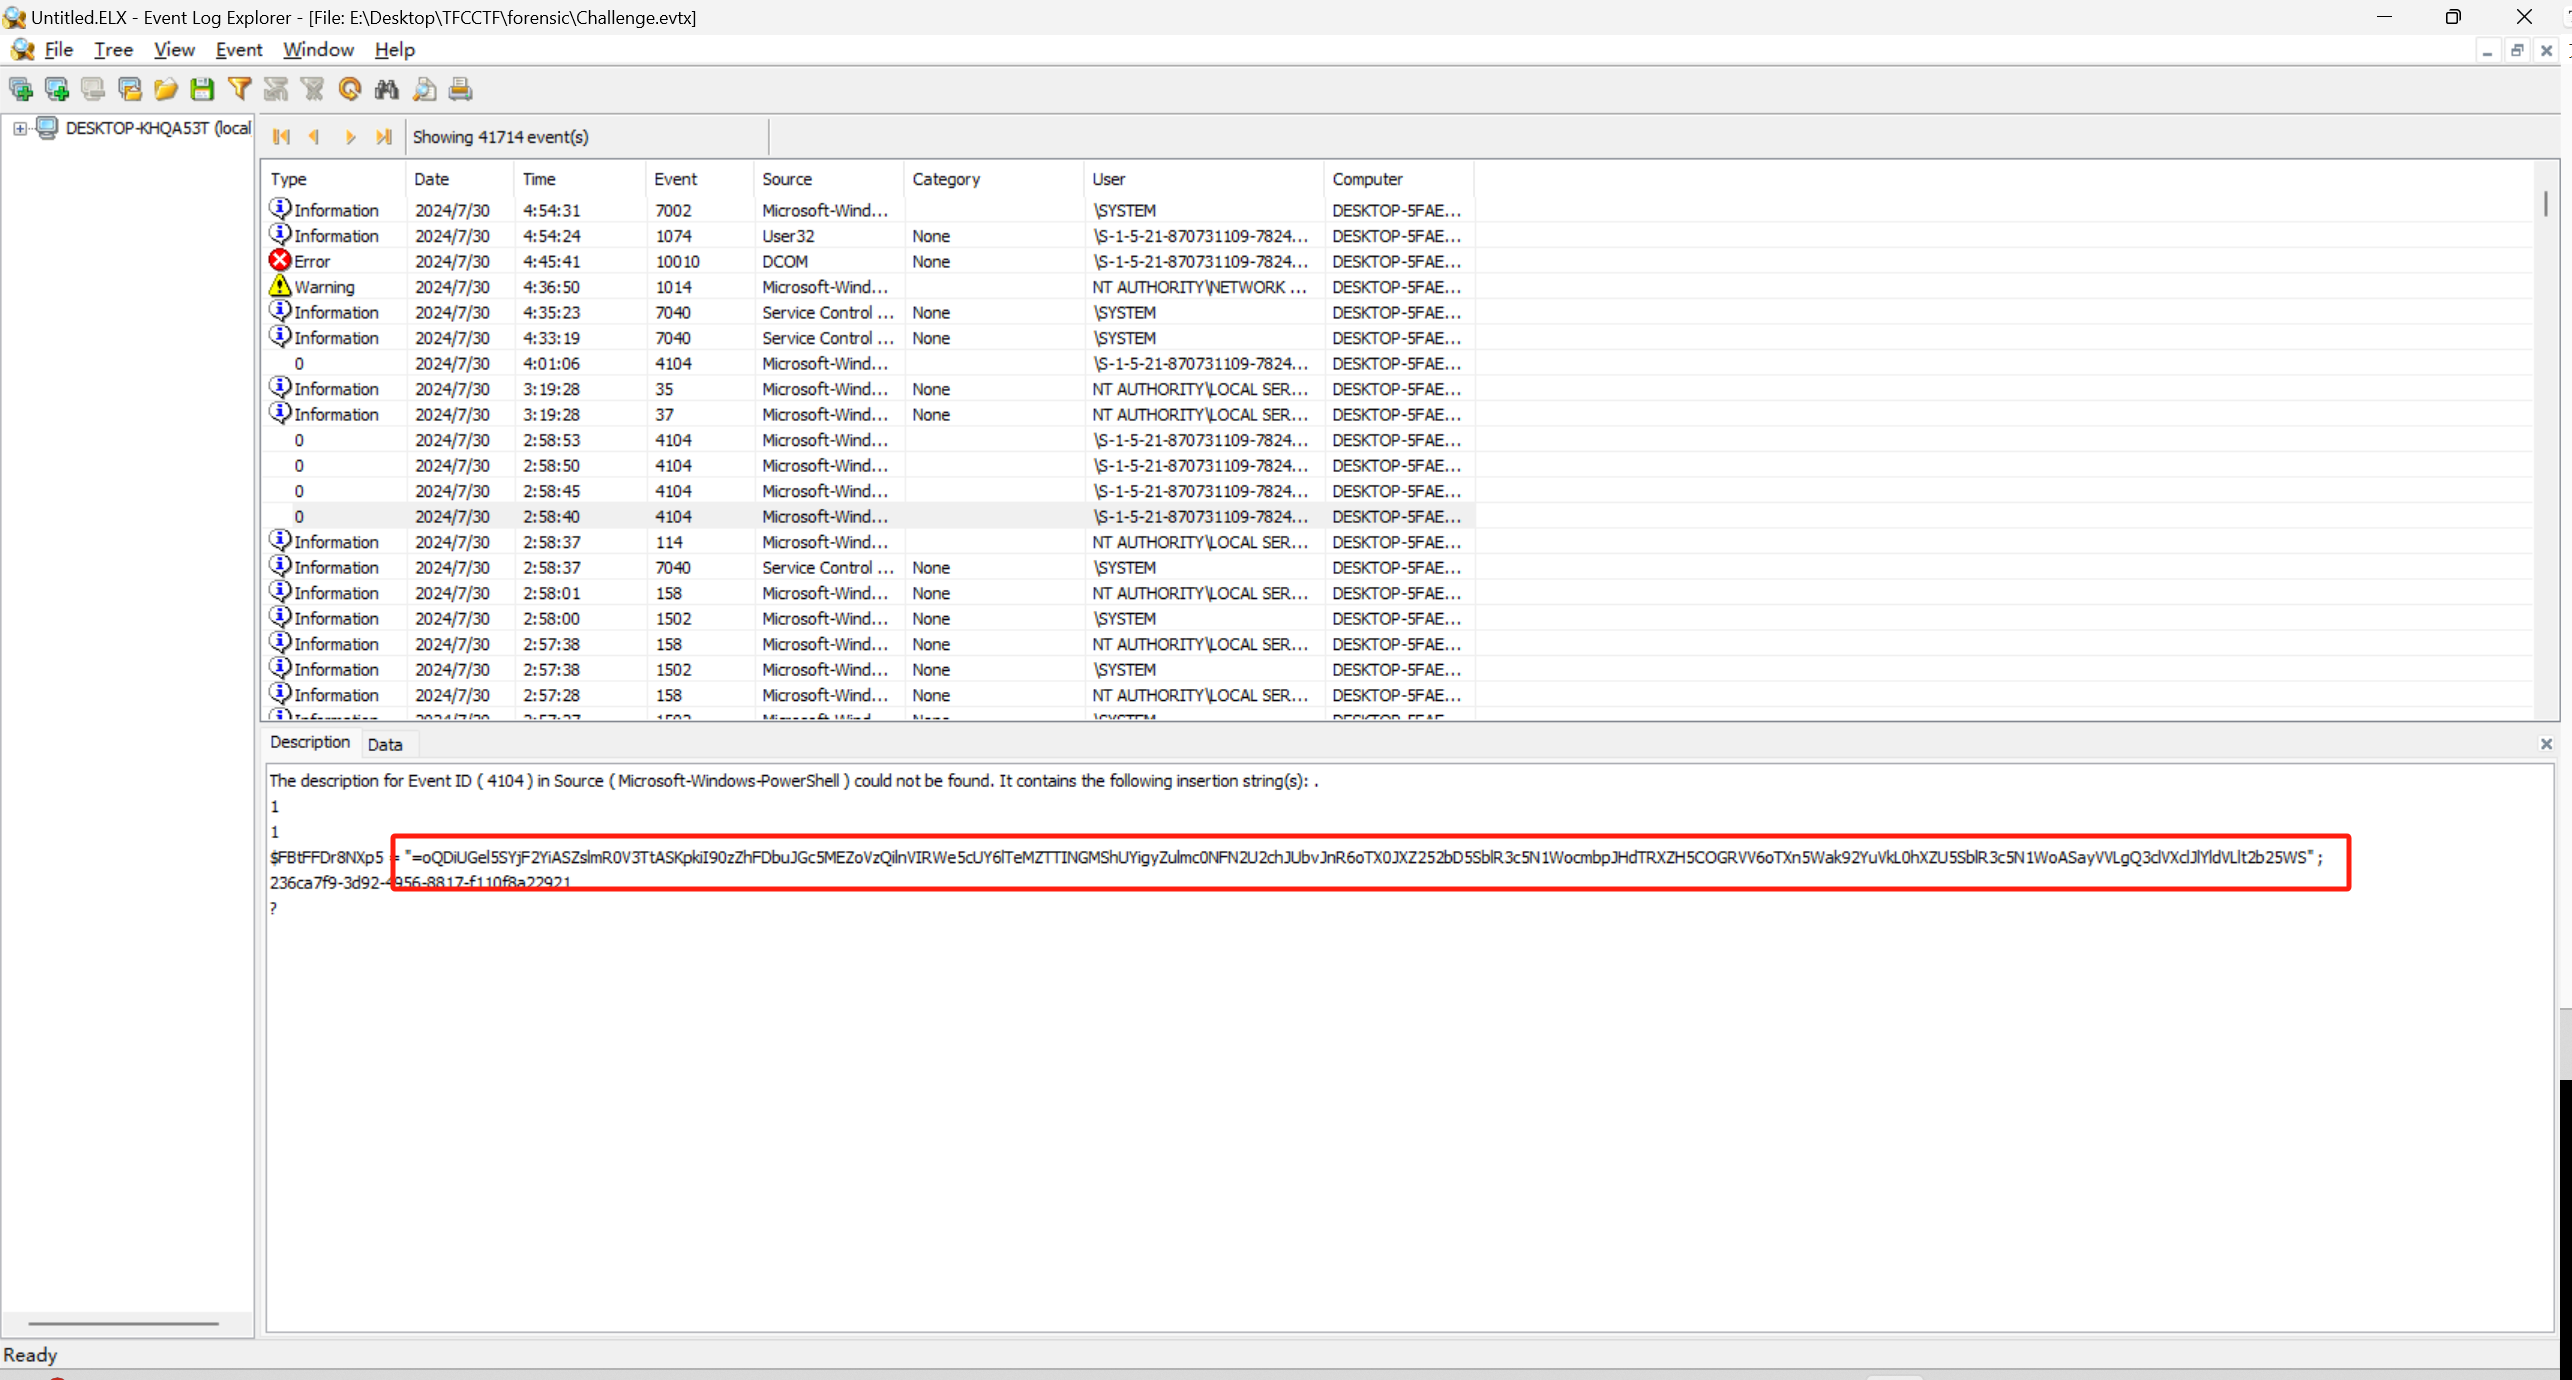Close the description pane with X

click(x=2546, y=744)
